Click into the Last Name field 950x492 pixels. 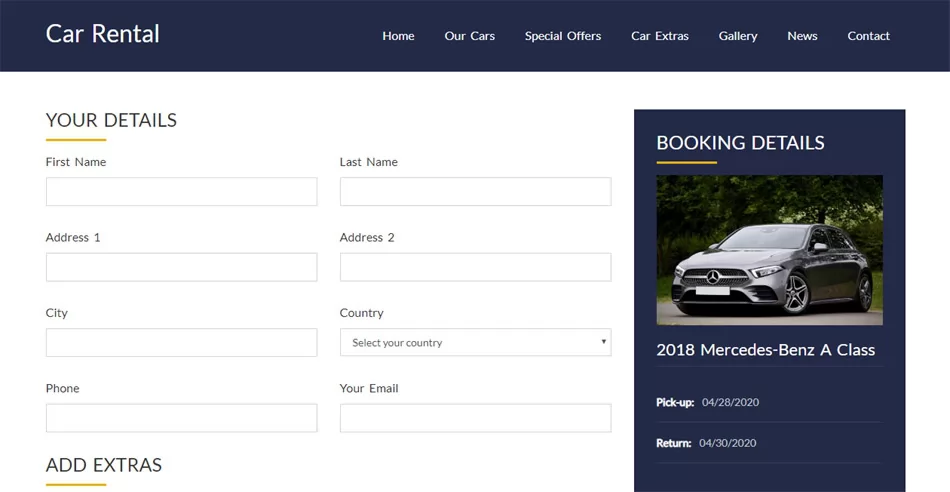475,191
